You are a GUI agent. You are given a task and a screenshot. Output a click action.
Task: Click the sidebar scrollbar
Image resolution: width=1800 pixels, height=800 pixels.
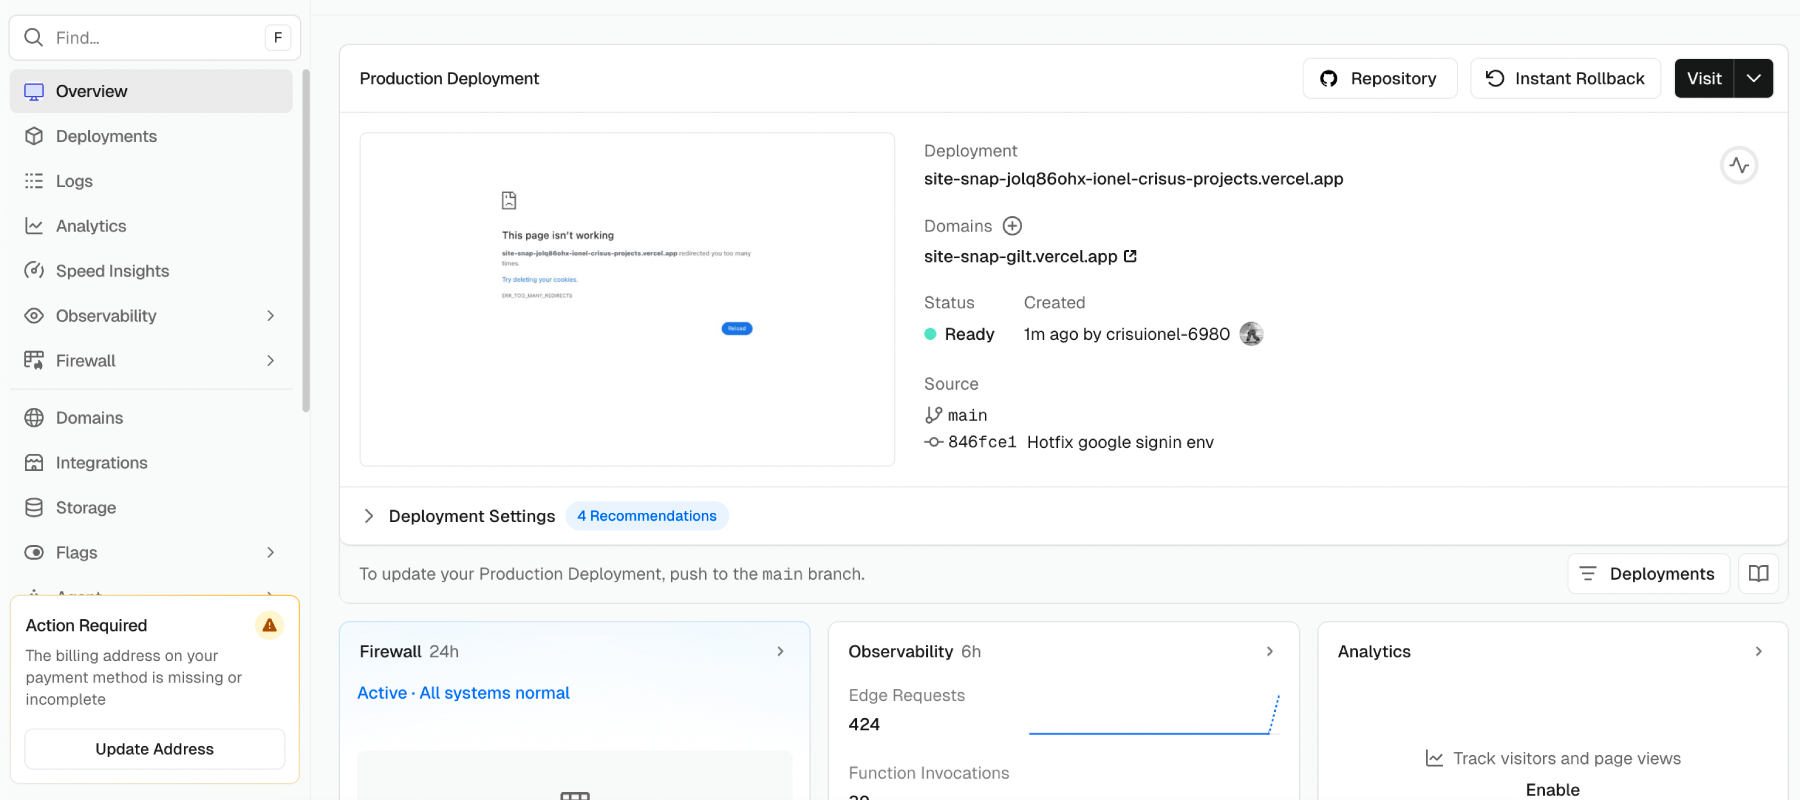[x=306, y=240]
